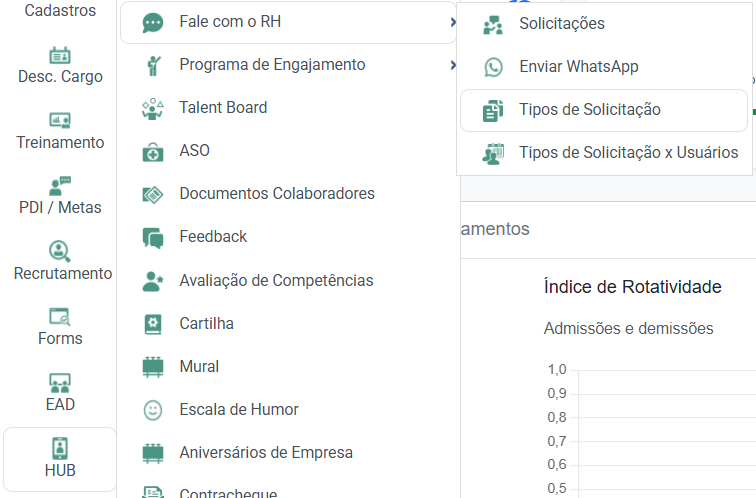Expand the Fale com o RH submenu arrow
Screen dimensions: 756x498
pos(454,22)
